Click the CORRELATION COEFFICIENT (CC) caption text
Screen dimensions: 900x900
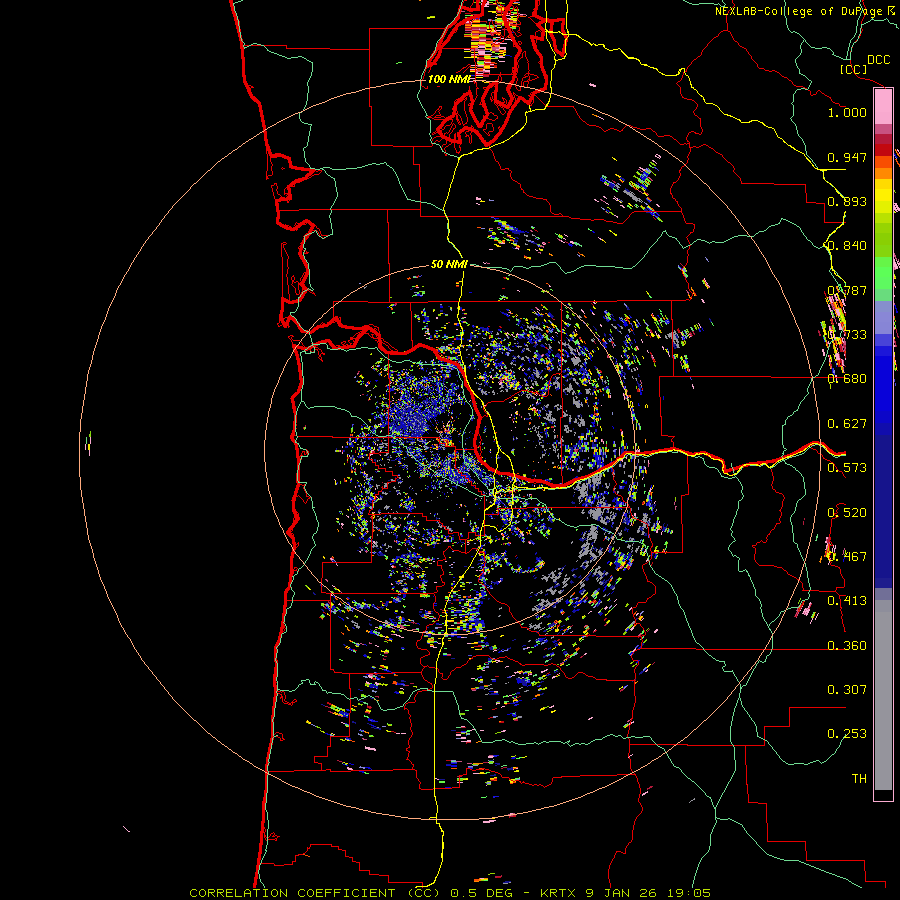tap(317, 893)
